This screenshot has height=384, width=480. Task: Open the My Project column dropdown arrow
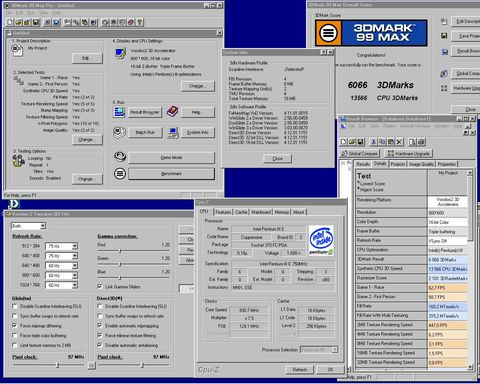[470, 173]
